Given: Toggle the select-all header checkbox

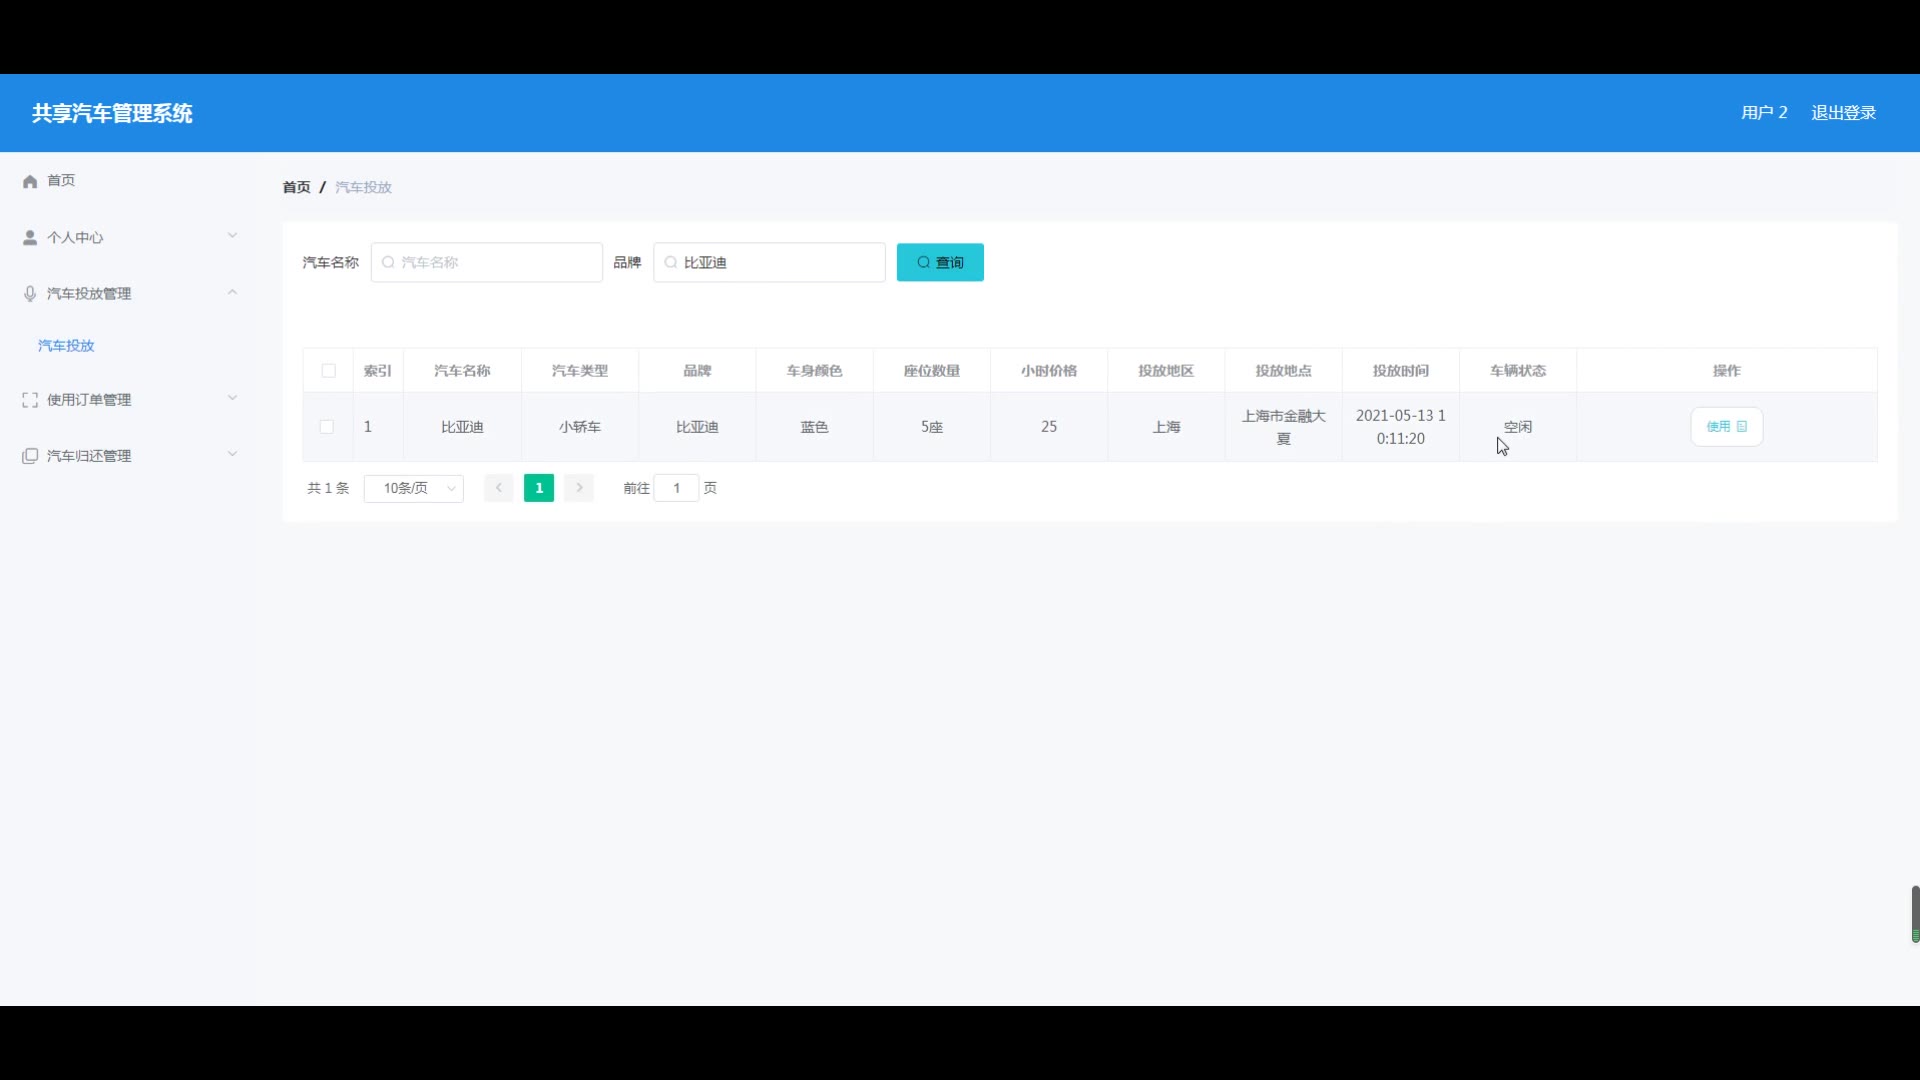Looking at the screenshot, I should tap(328, 371).
